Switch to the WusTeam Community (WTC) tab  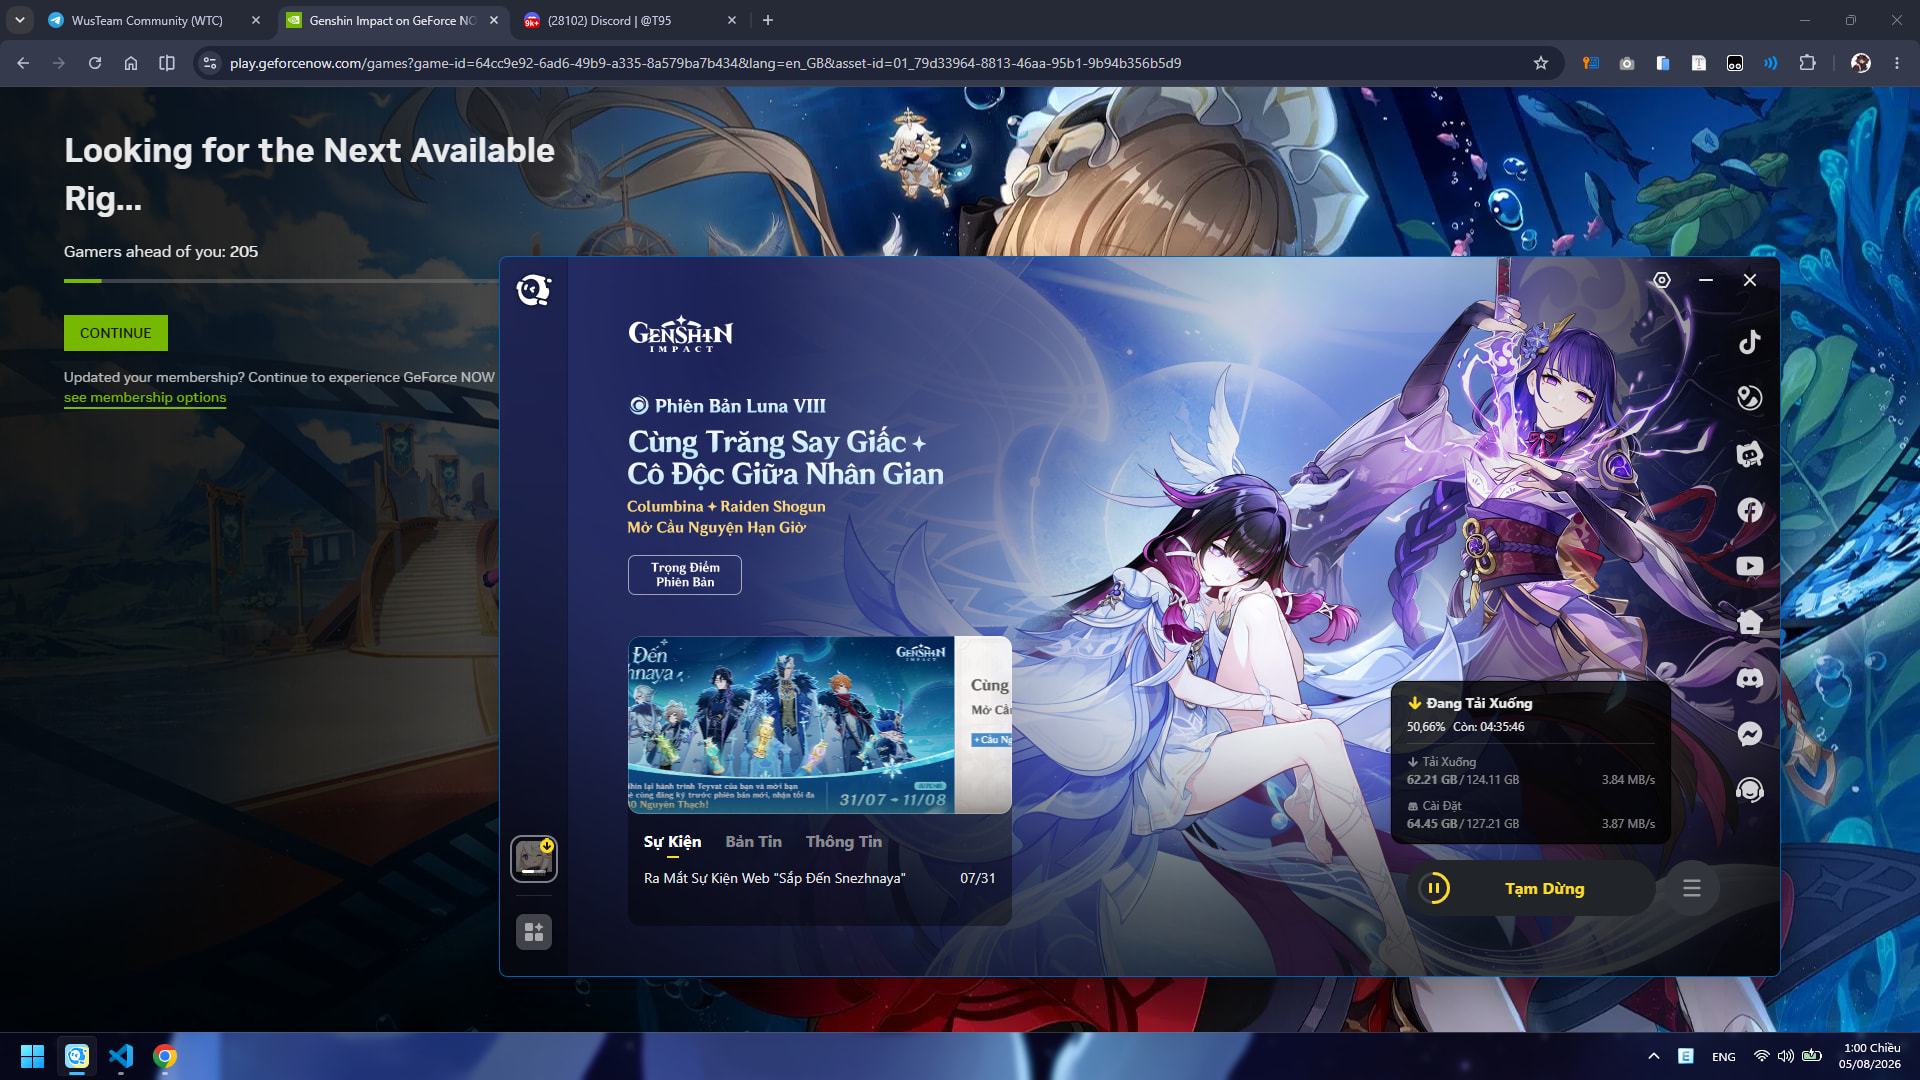coord(146,20)
